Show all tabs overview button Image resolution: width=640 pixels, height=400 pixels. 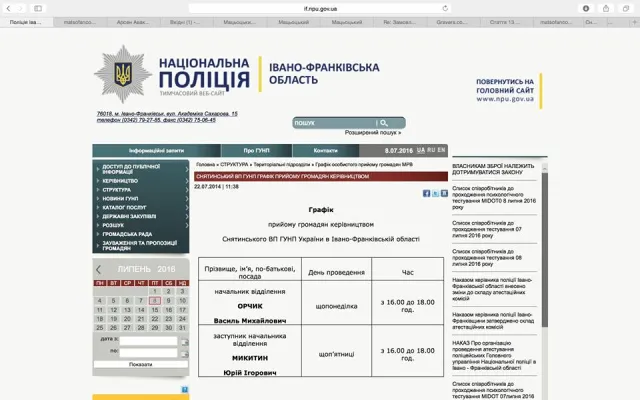pyautogui.click(x=626, y=8)
